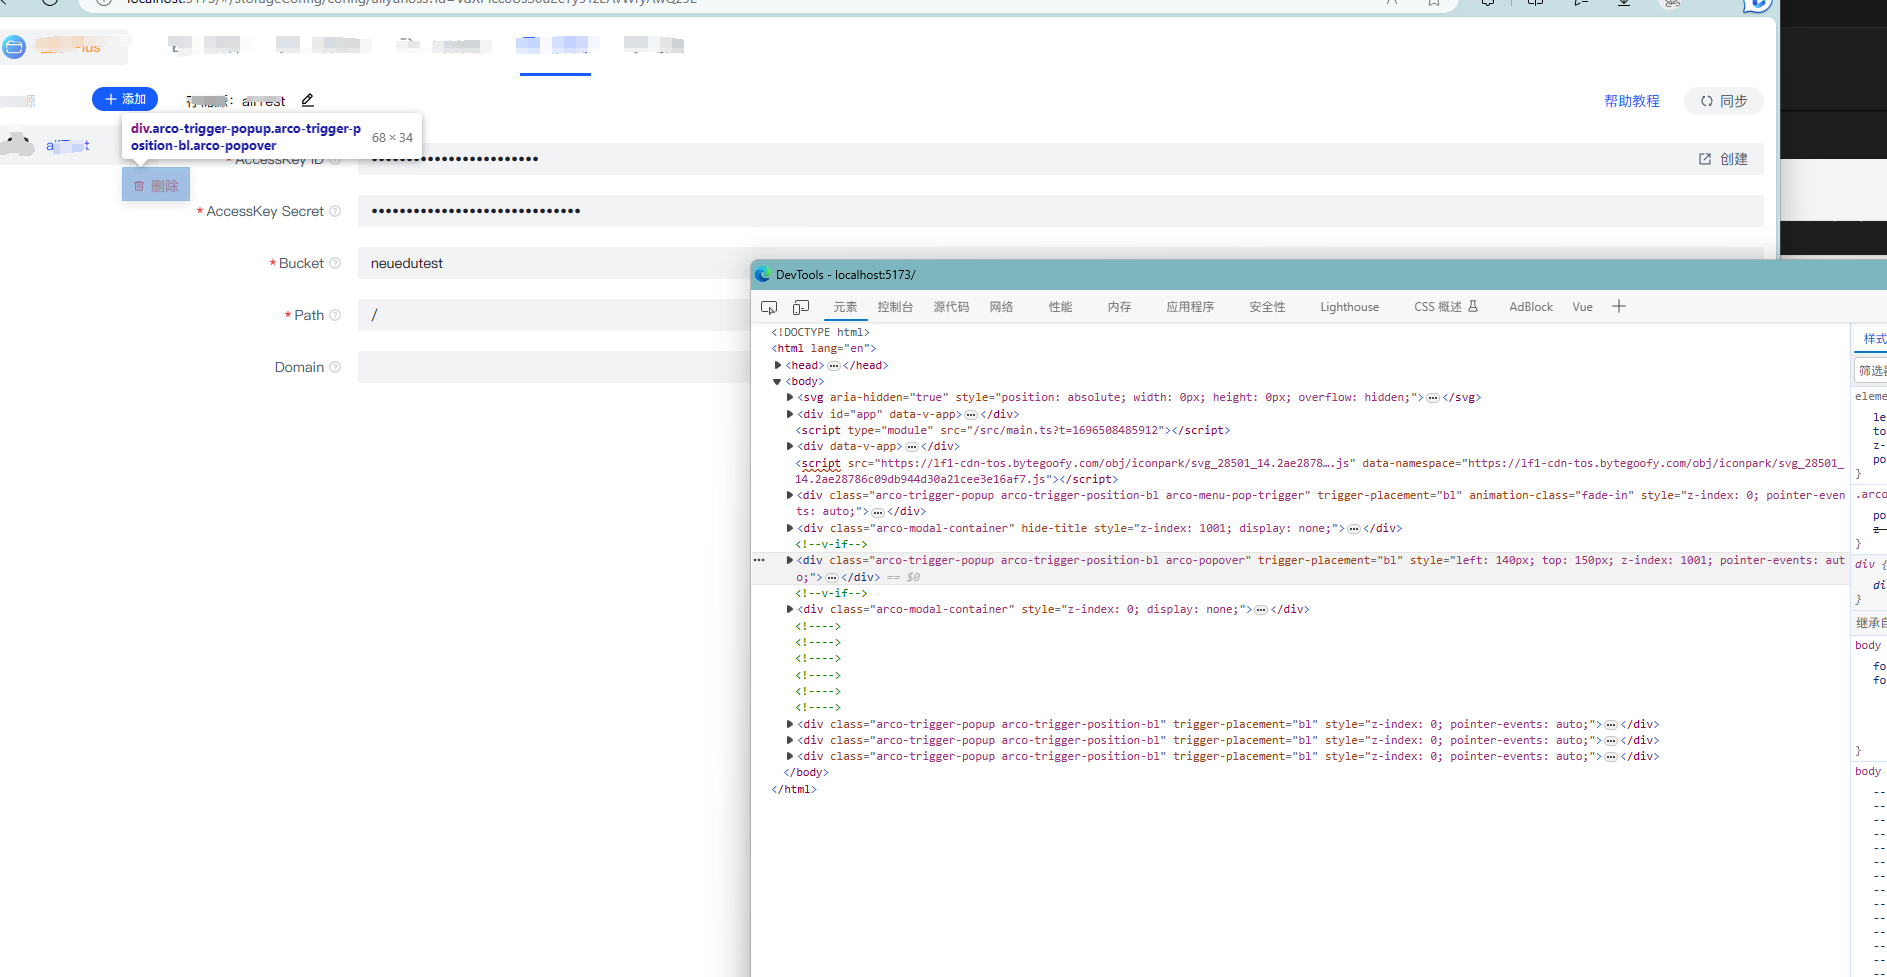This screenshot has height=977, width=1887.
Task: Click the 样式 Styles pane tab
Action: pyautogui.click(x=1874, y=339)
